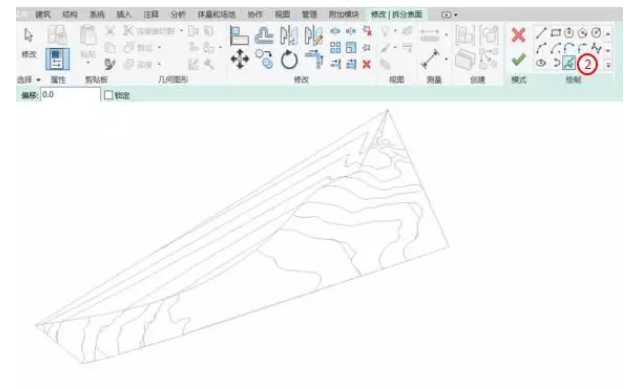This screenshot has height=389, width=634.
Task: Select the Circle draw tool
Action: pyautogui.click(x=596, y=33)
